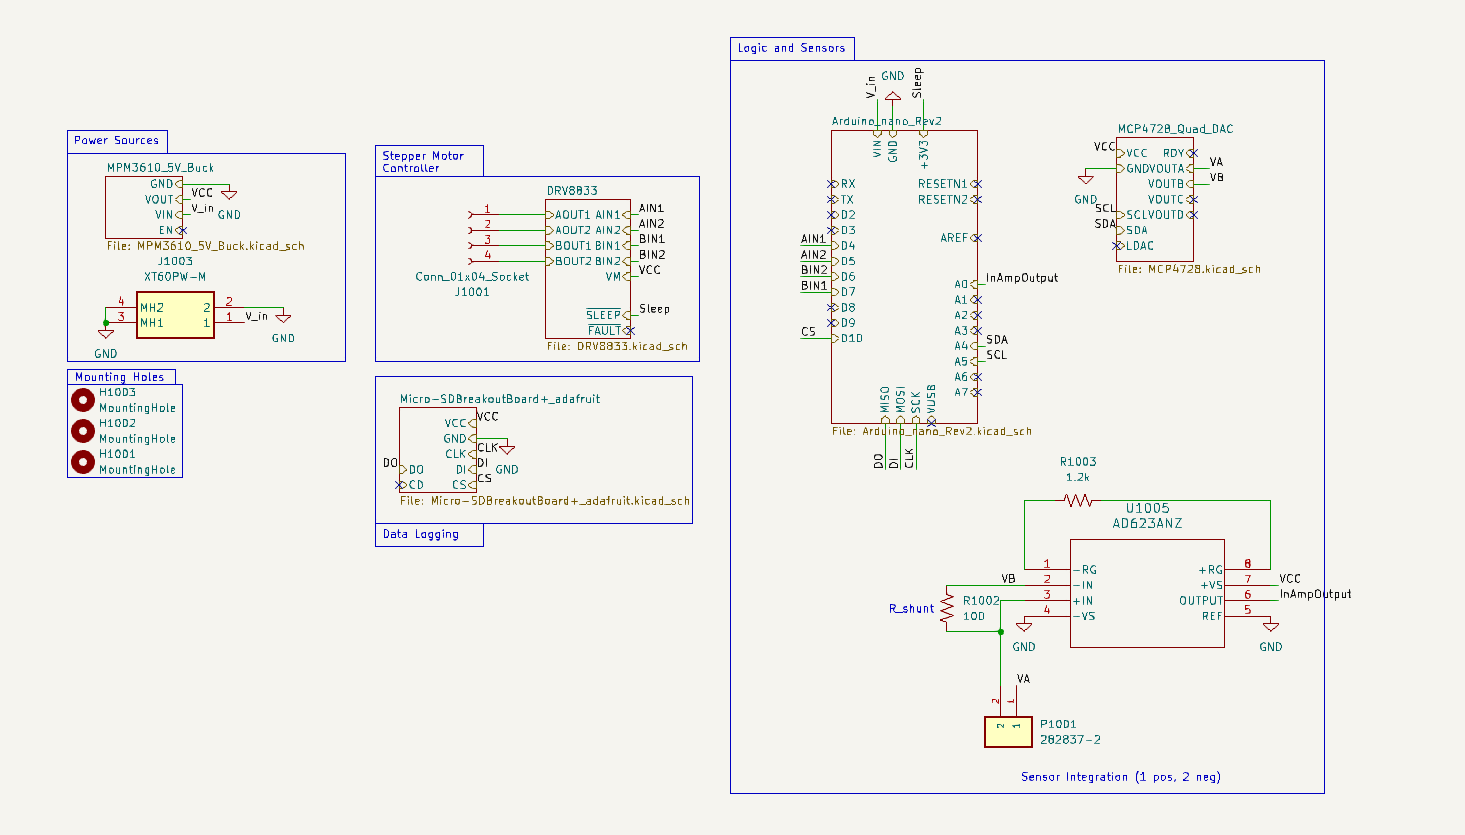Open the File: Arduino_nano_Rev2.kicad_sch link
Screen dimensions: 1465x835
962,431
